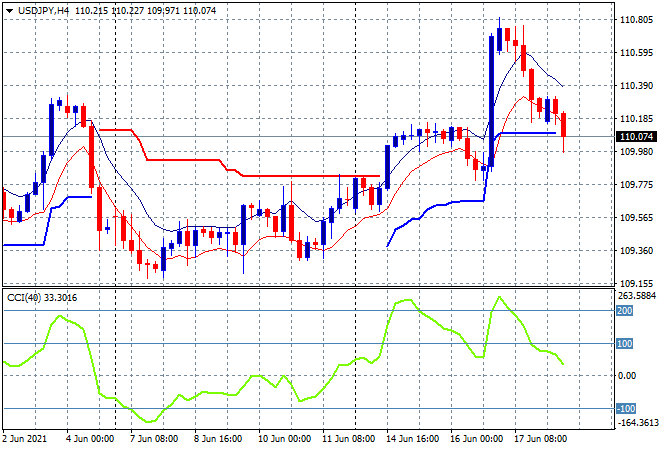Click the CCI 100 level label
This screenshot has width=660, height=450.
click(625, 343)
